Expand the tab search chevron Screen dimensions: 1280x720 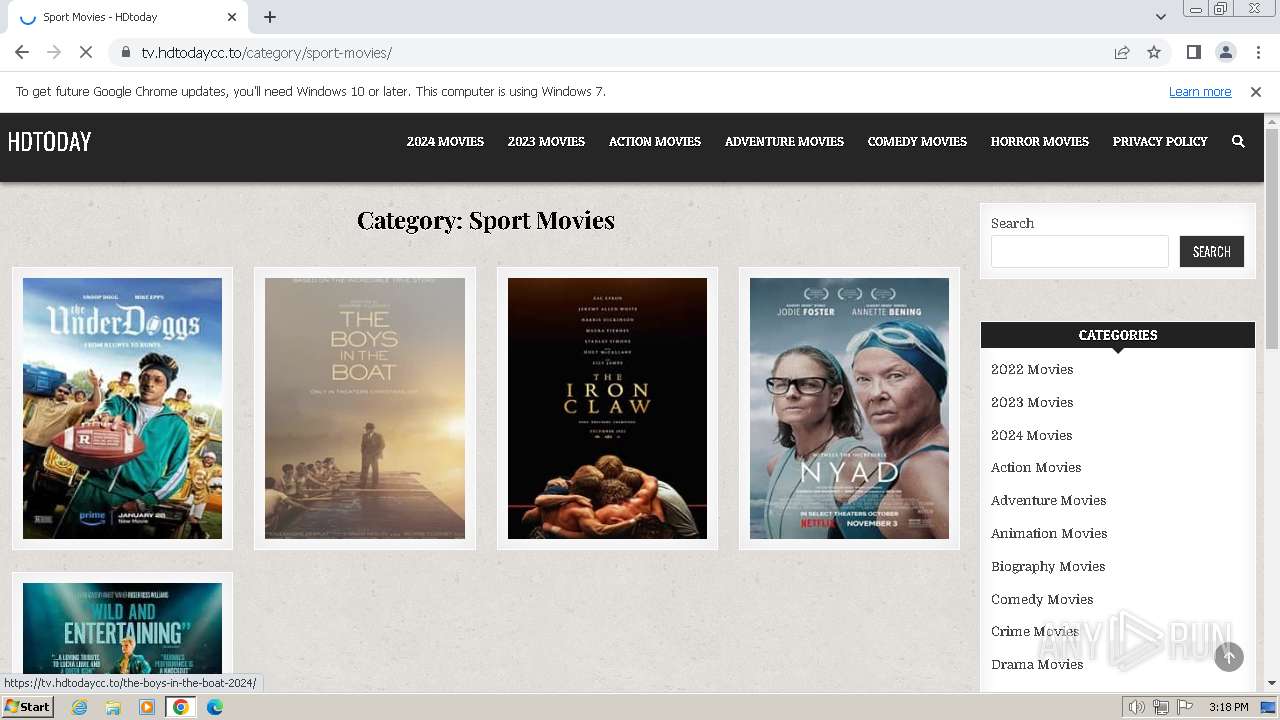click(x=1160, y=17)
